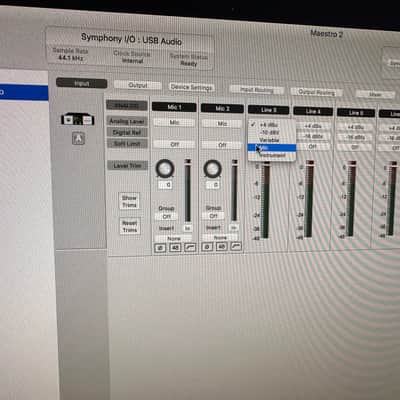Click the Mic 2 gain value field

click(x=213, y=184)
